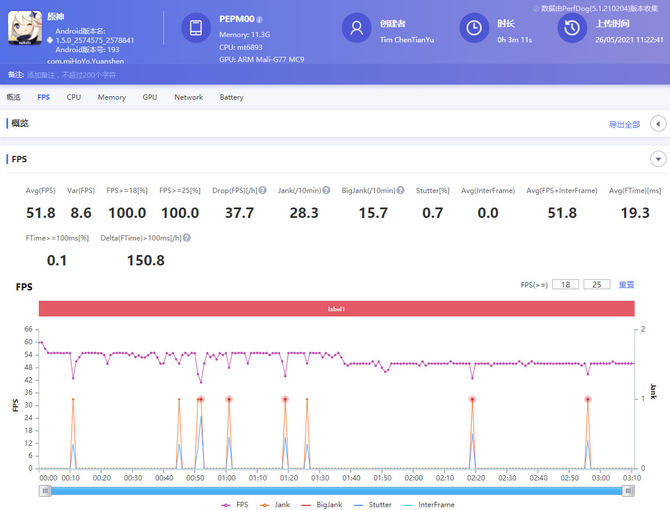Image resolution: width=670 pixels, height=510 pixels.
Task: Click the info icon next to PEPM00
Action: pos(260,19)
